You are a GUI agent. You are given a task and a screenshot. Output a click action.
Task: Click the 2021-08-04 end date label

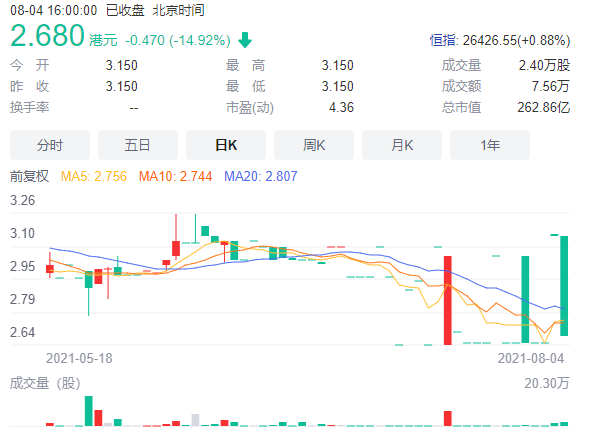click(x=531, y=358)
